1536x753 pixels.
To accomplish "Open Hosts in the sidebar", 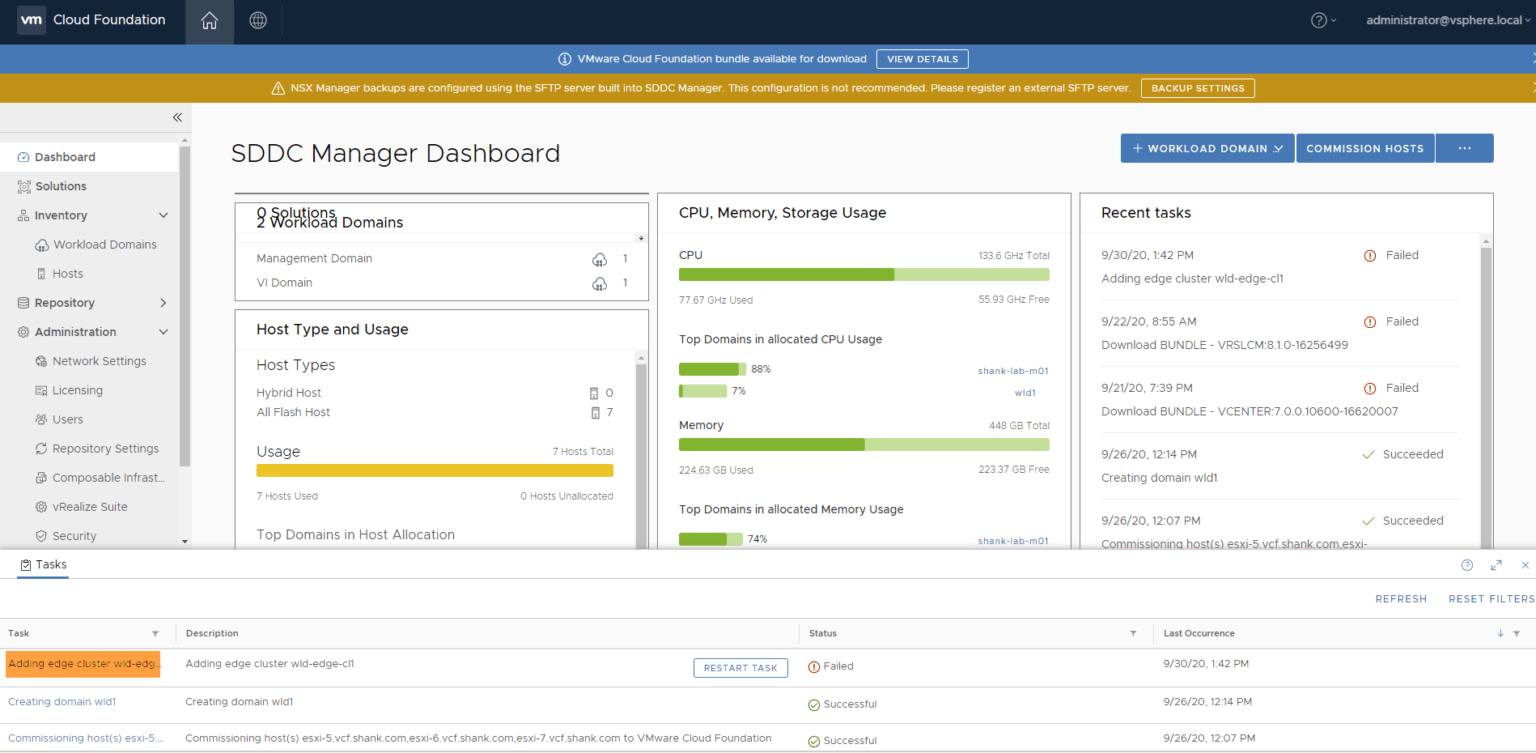I will [68, 274].
